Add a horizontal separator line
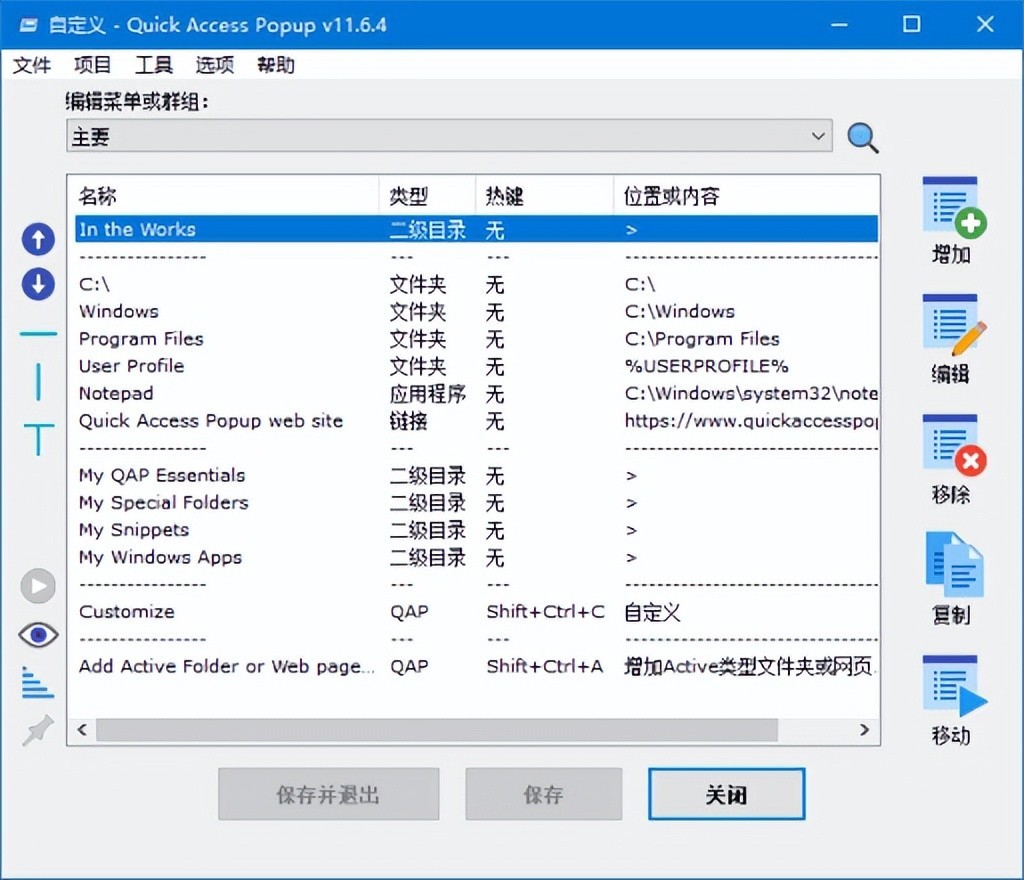 [x=38, y=334]
